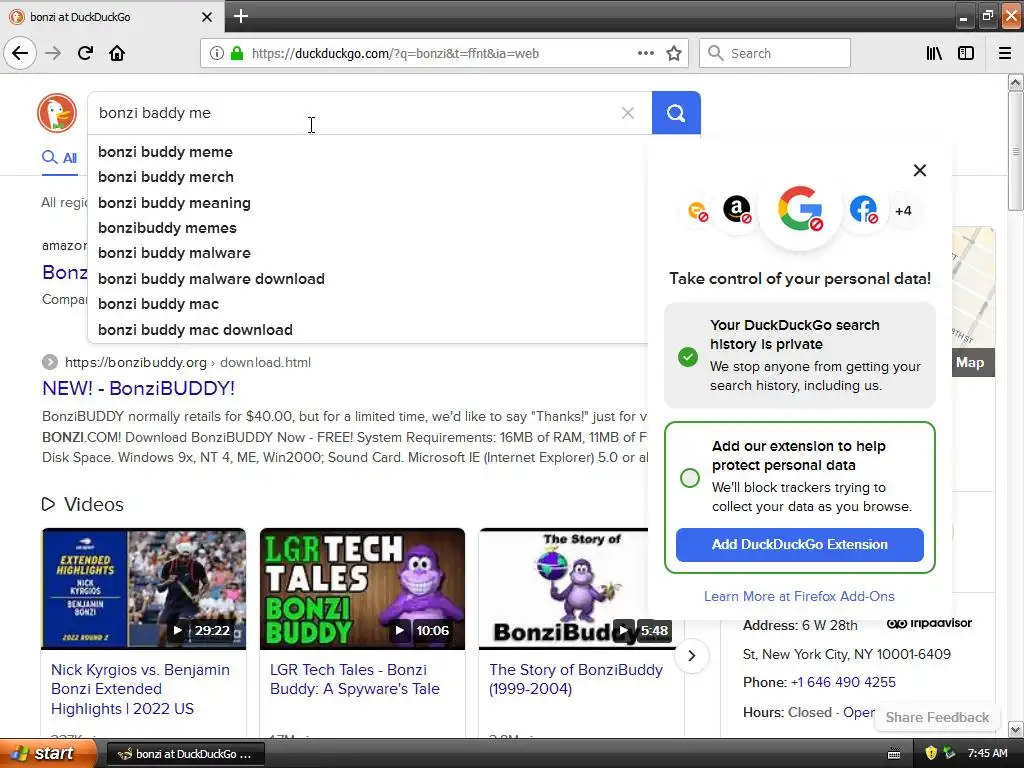
Task: Click the Amazon tracker icon
Action: click(x=737, y=210)
